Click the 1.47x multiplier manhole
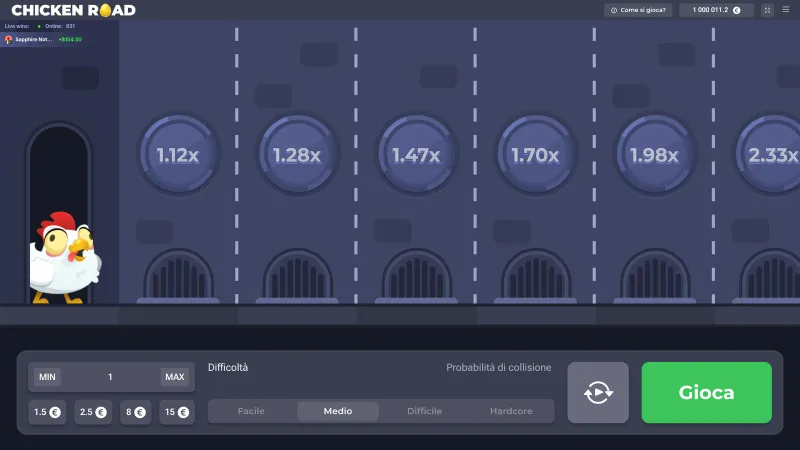 click(x=416, y=155)
